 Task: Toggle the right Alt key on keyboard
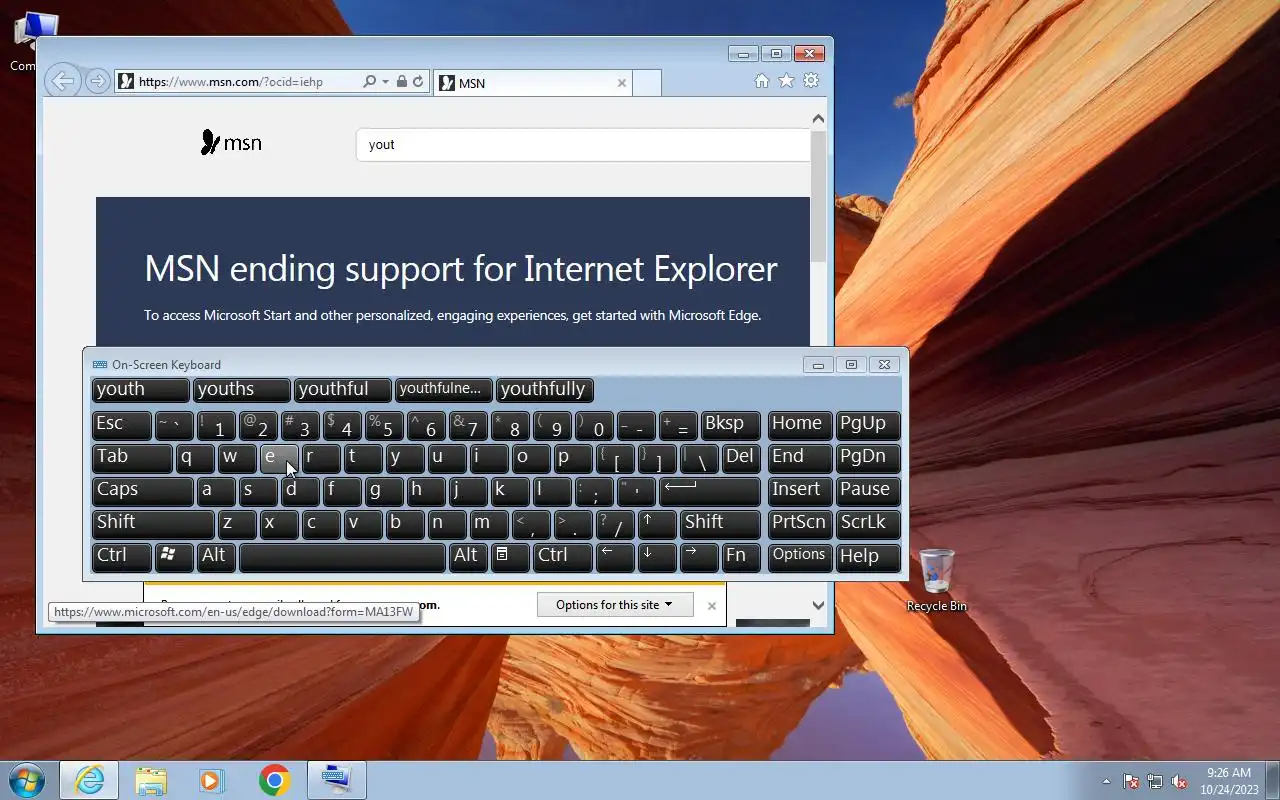point(468,557)
